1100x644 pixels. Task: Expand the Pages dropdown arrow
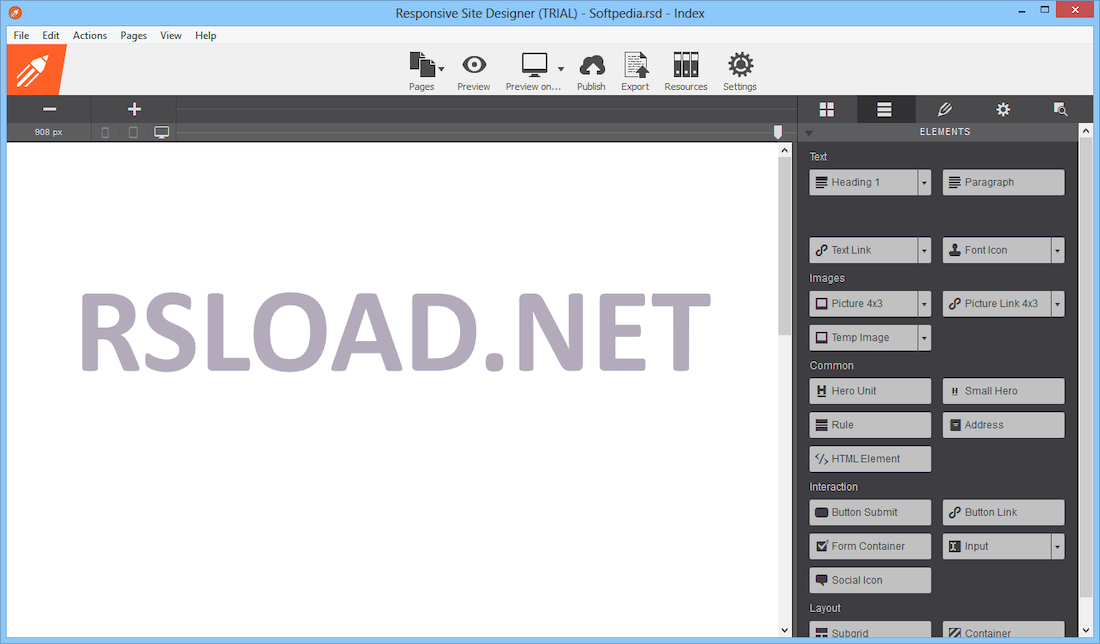click(x=441, y=69)
